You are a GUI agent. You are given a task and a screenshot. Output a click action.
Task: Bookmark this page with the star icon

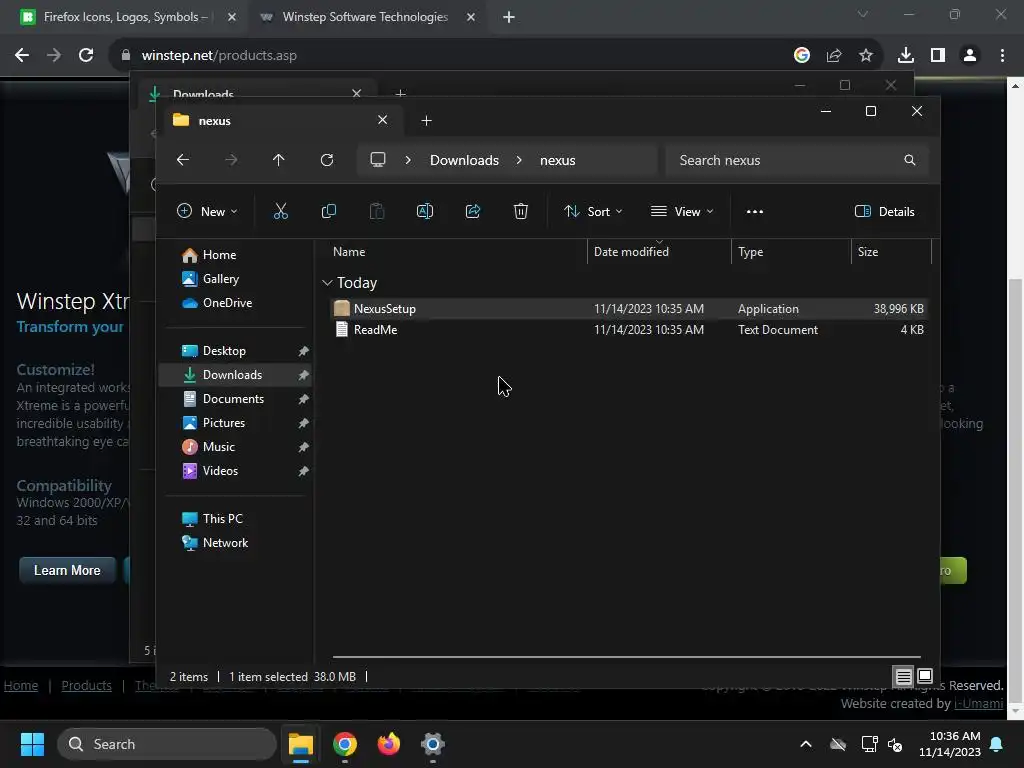point(866,56)
